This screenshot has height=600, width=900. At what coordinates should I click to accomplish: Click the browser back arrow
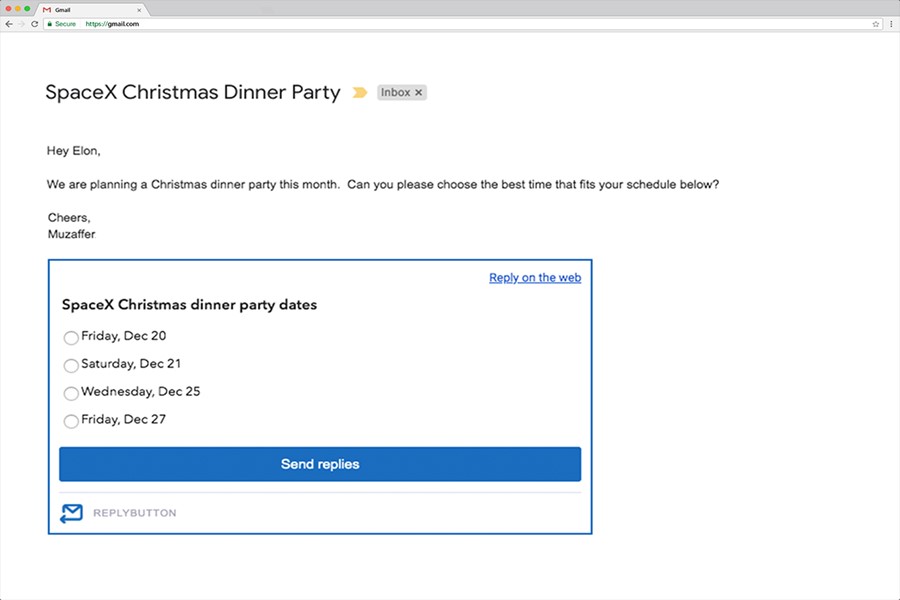click(x=9, y=24)
